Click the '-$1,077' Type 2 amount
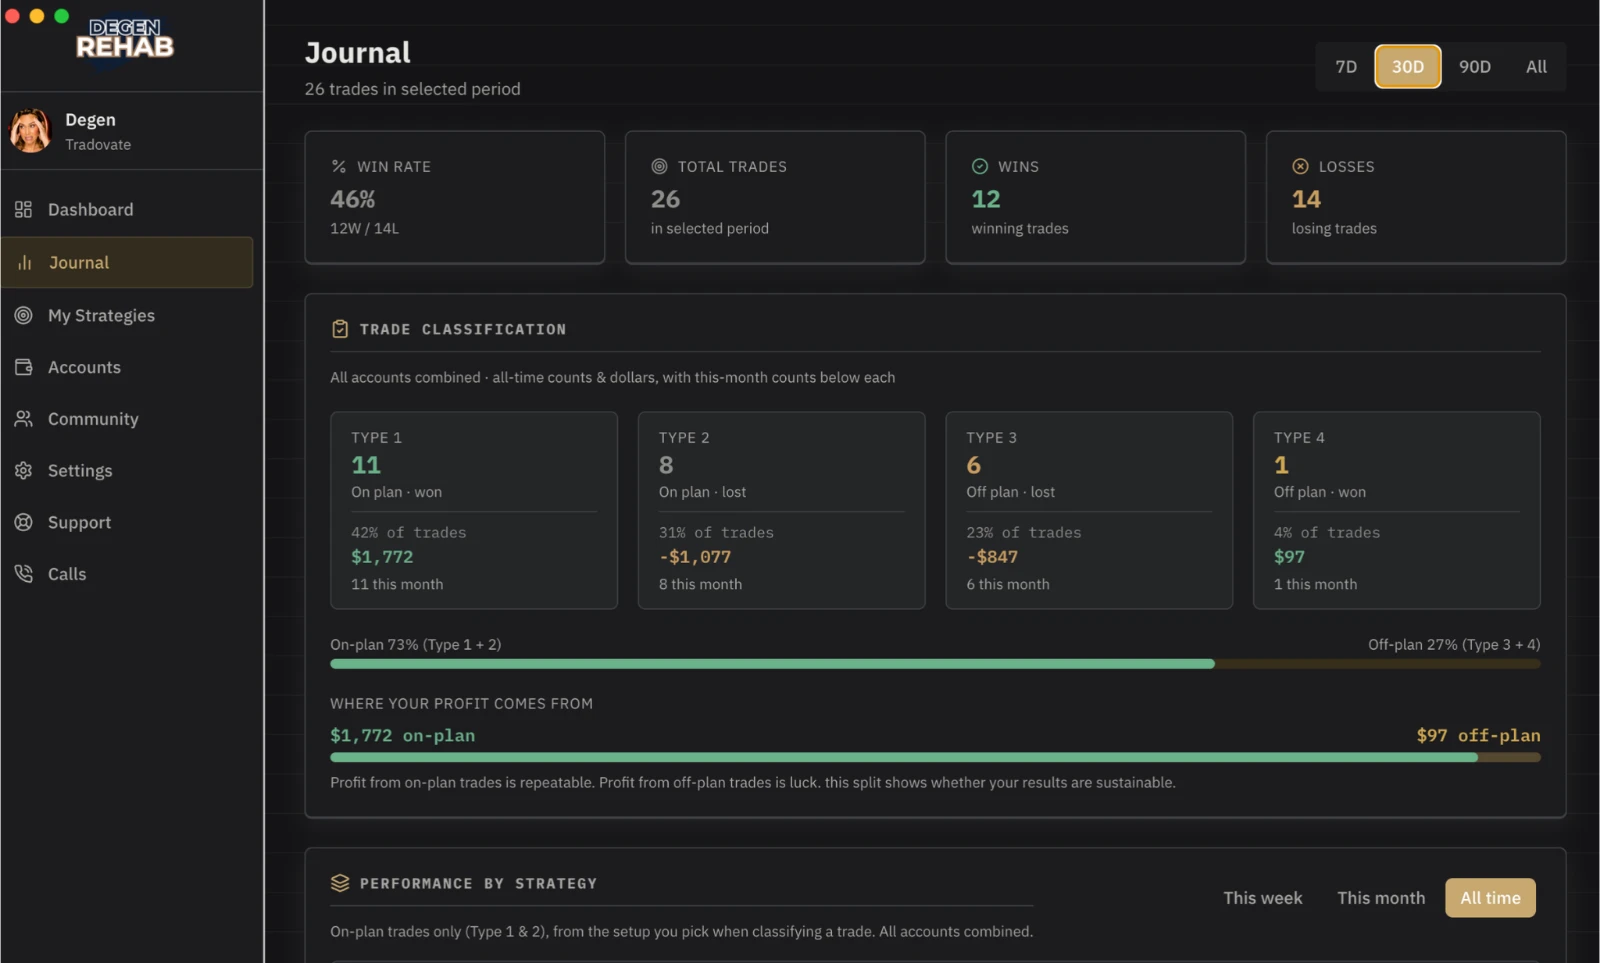This screenshot has height=963, width=1600. (695, 557)
